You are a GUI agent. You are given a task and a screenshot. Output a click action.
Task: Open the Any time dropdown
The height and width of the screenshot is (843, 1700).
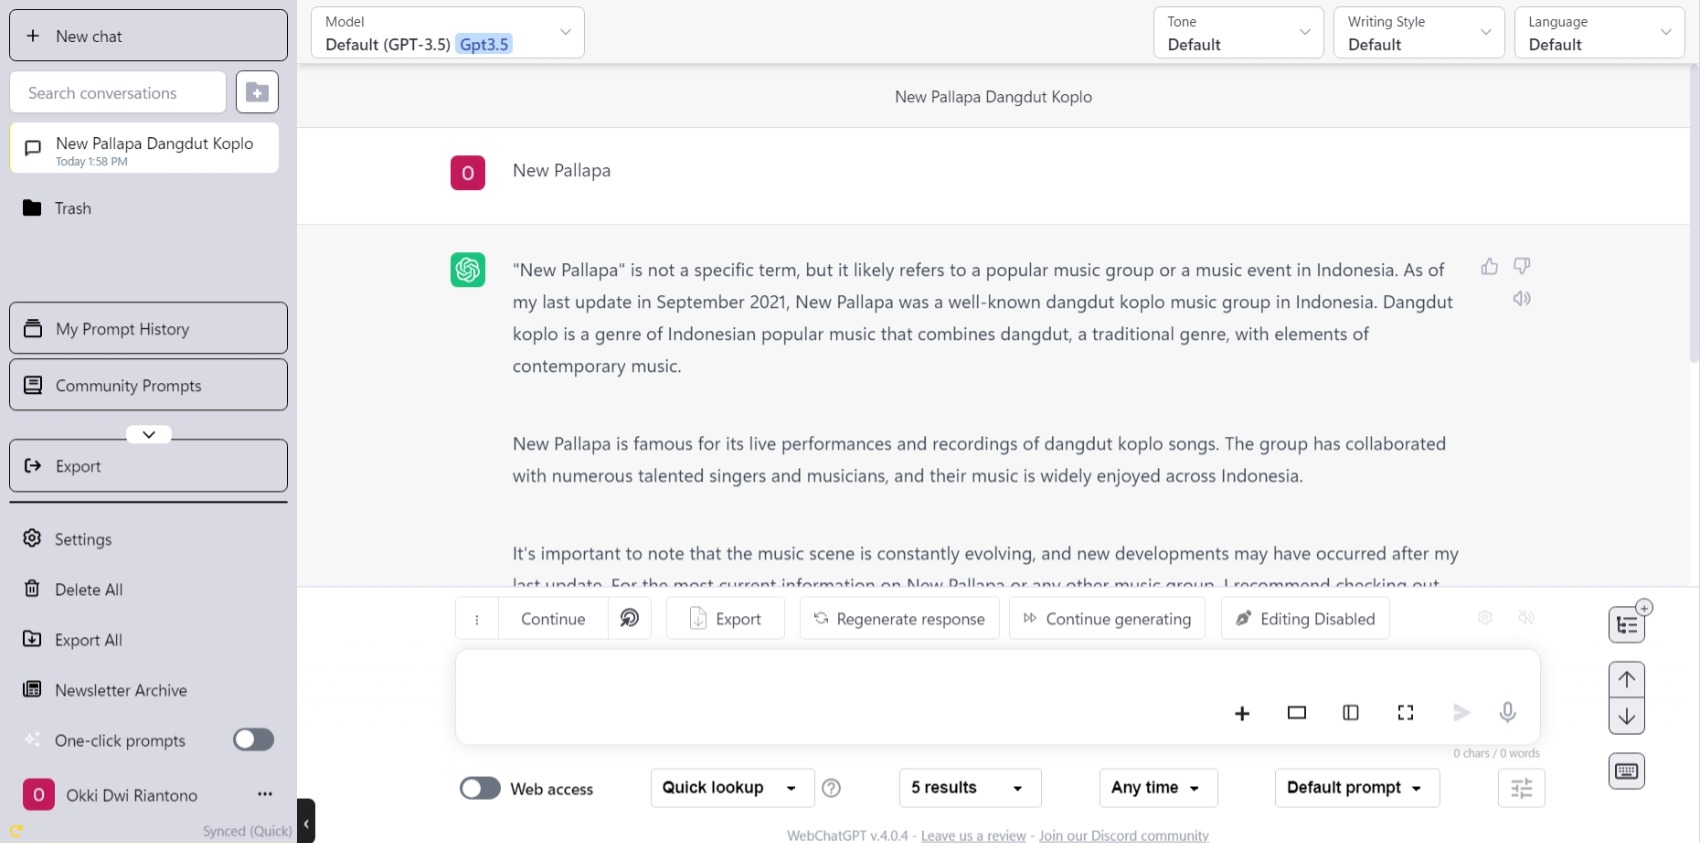[x=1157, y=788]
